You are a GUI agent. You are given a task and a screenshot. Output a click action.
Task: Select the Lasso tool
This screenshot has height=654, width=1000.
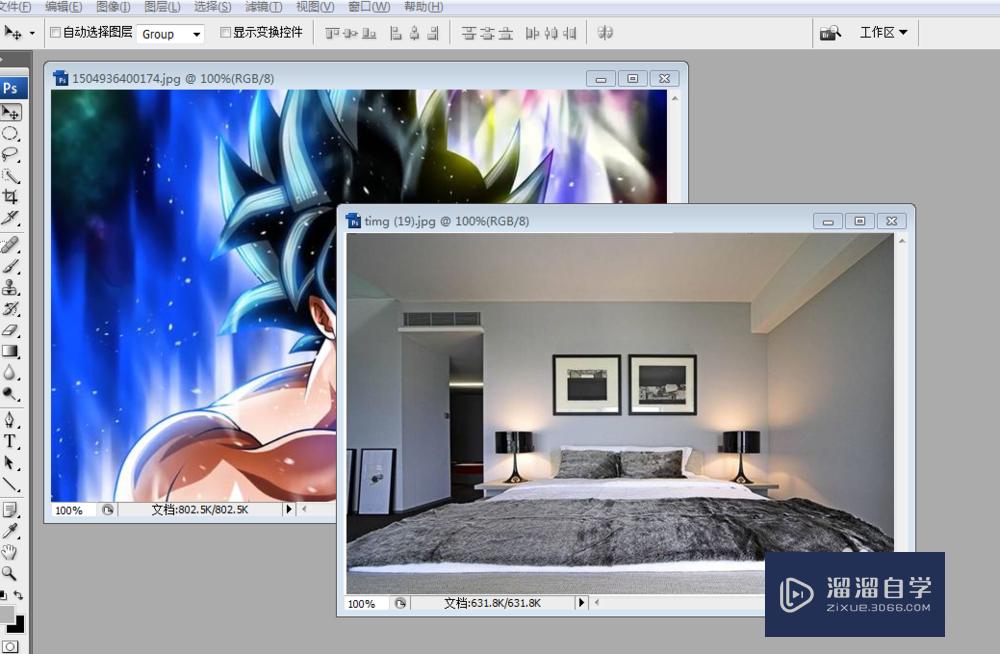point(10,155)
